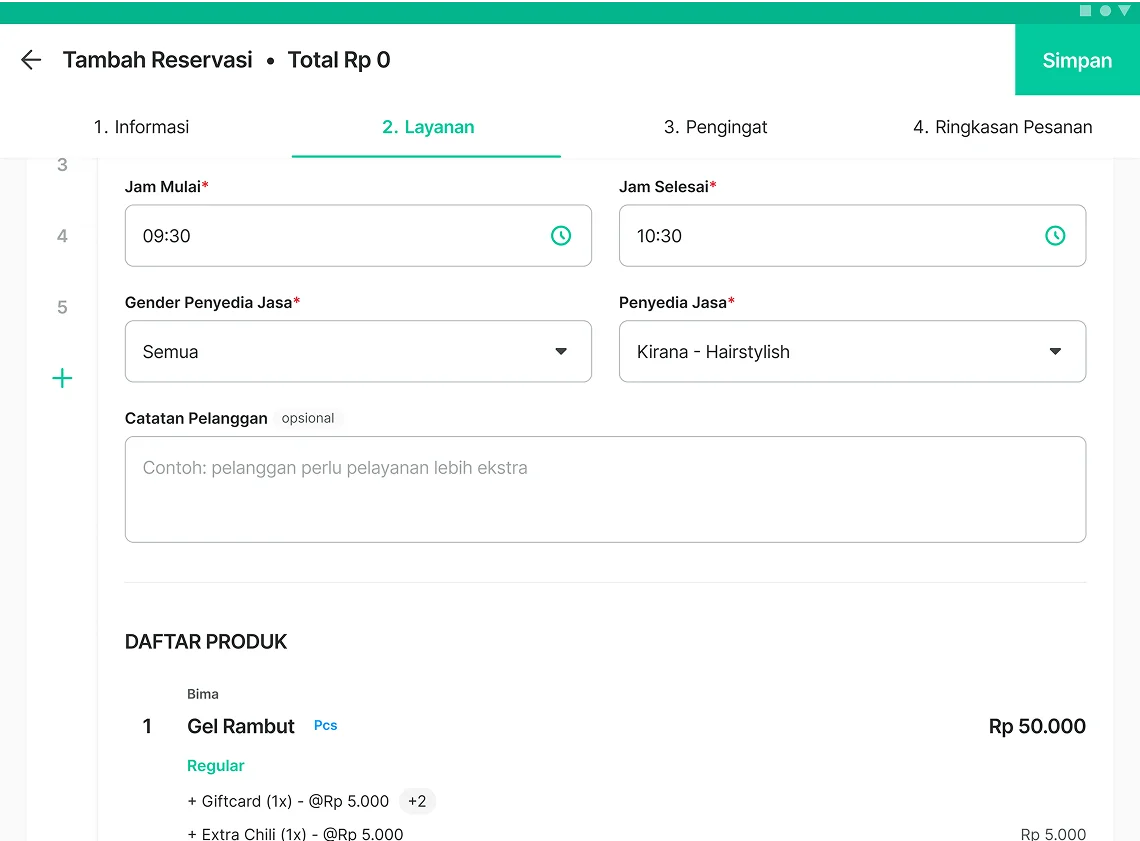This screenshot has width=1140, height=841.
Task: Click the status bar triangle icon
Action: (1124, 11)
